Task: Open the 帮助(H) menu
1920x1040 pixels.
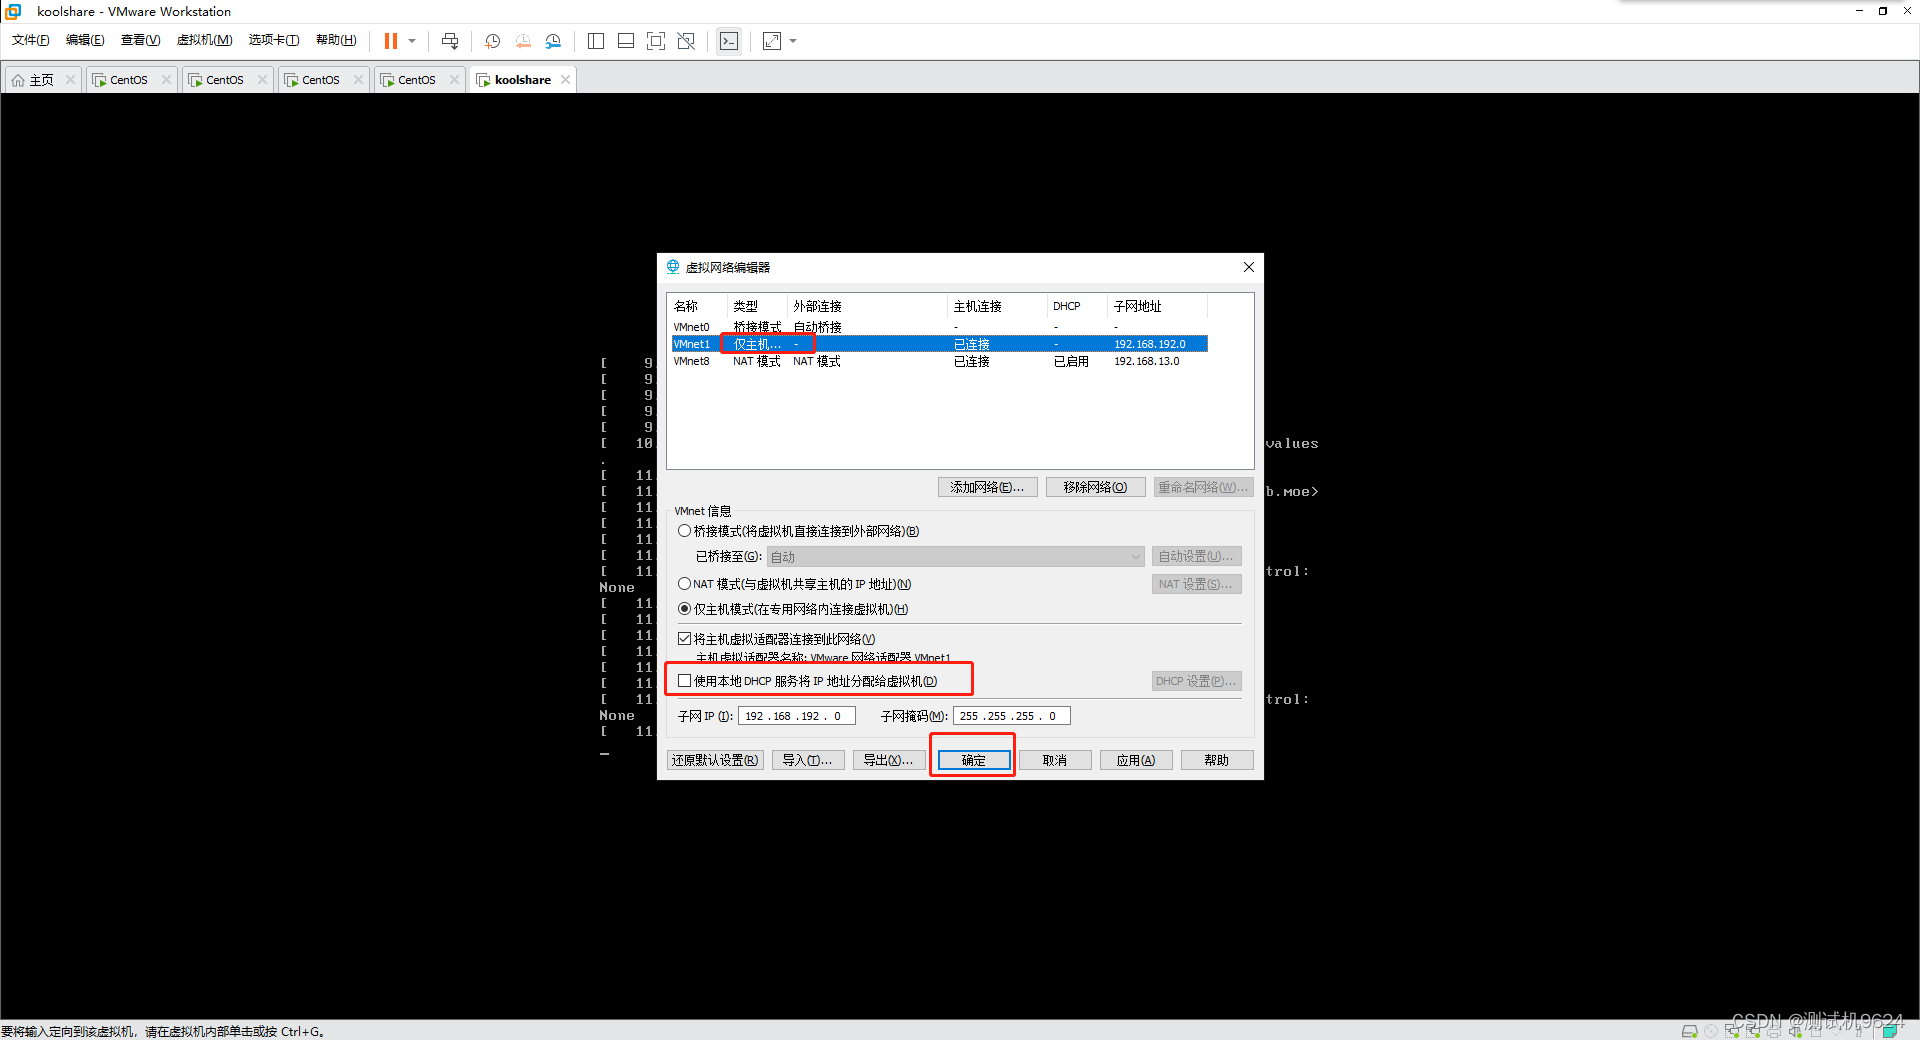Action: (336, 40)
